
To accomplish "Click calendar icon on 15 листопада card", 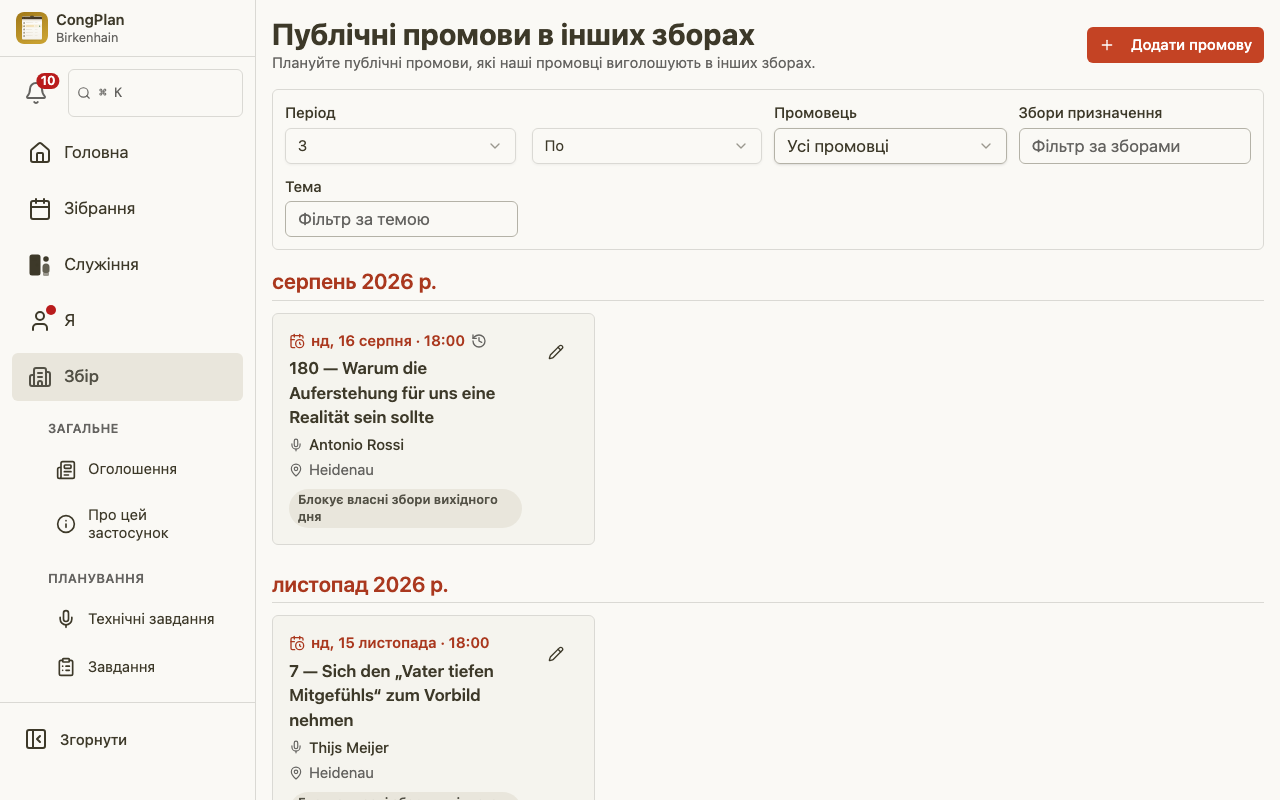I will click(297, 643).
